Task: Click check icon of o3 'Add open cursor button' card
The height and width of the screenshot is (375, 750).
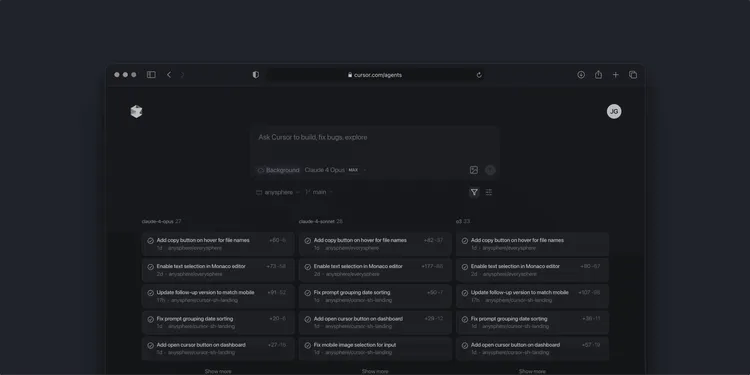Action: tap(464, 345)
